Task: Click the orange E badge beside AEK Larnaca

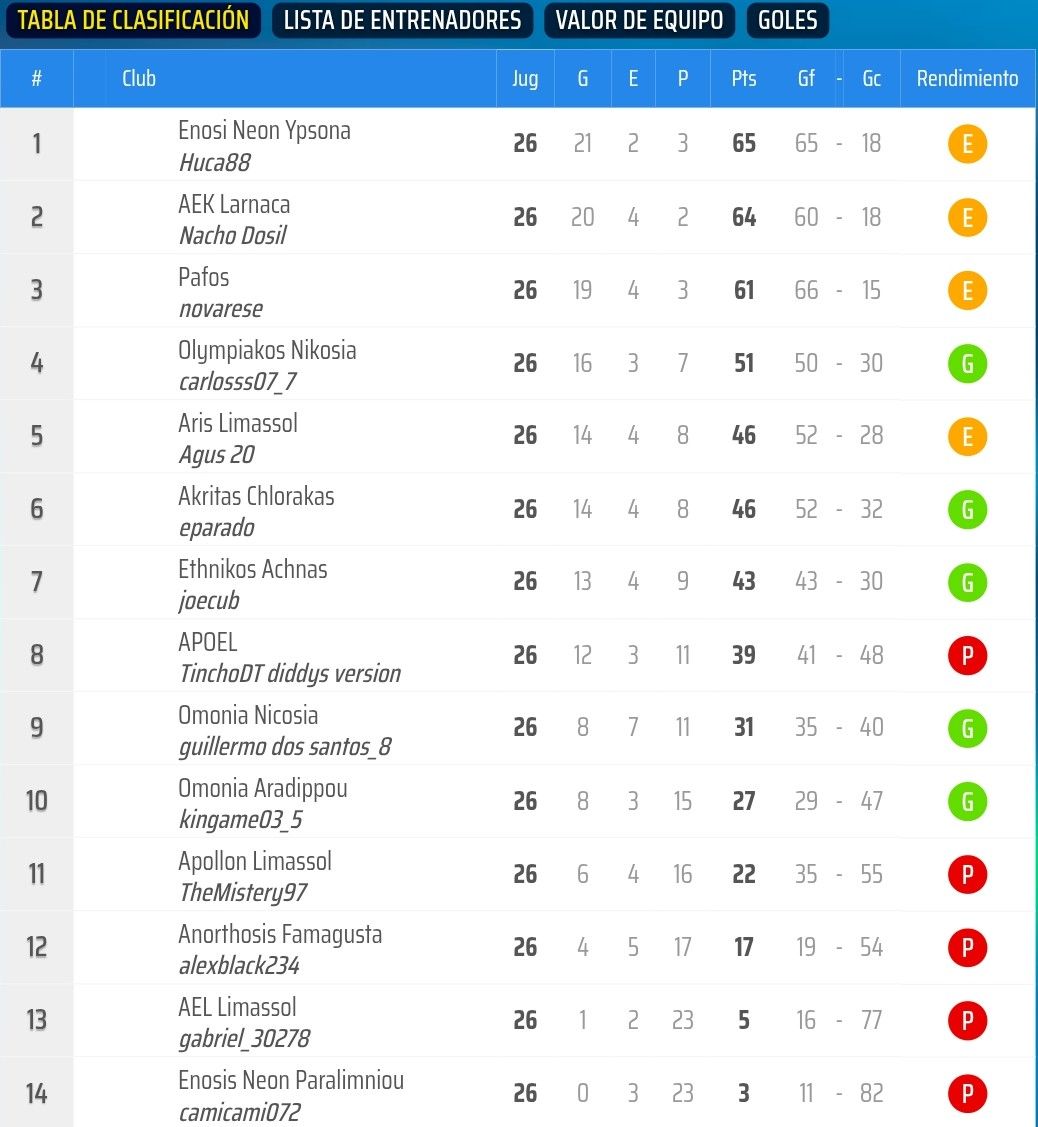Action: coord(967,217)
